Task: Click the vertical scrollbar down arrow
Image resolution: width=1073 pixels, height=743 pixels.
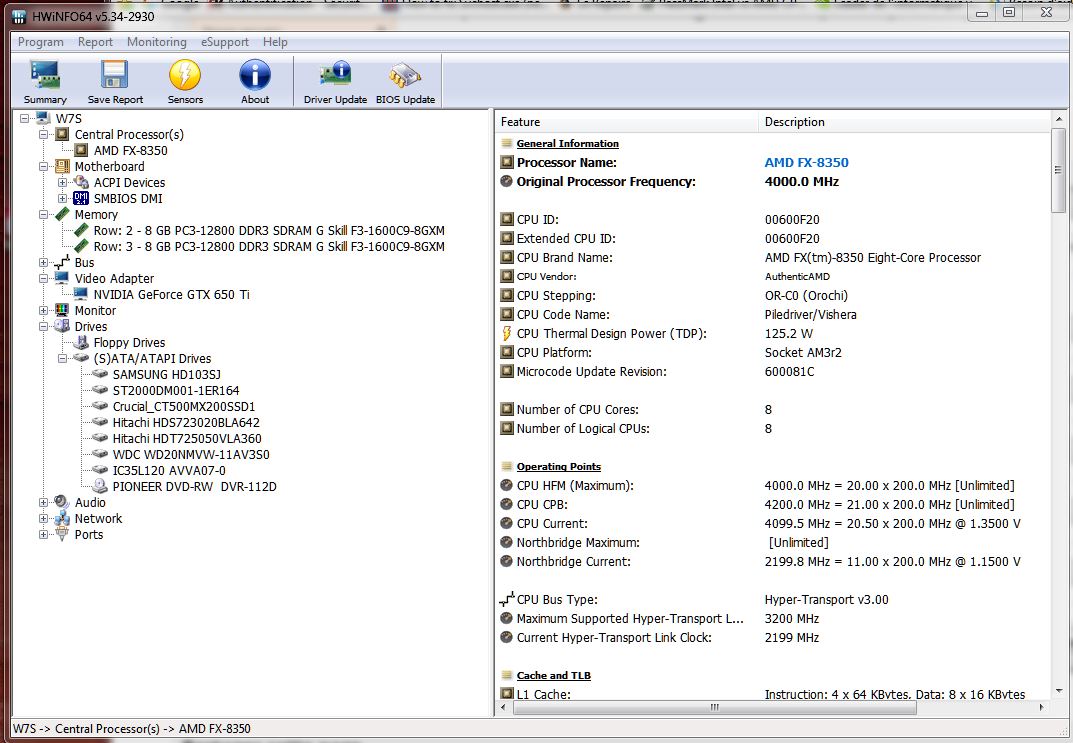Action: (x=1059, y=691)
